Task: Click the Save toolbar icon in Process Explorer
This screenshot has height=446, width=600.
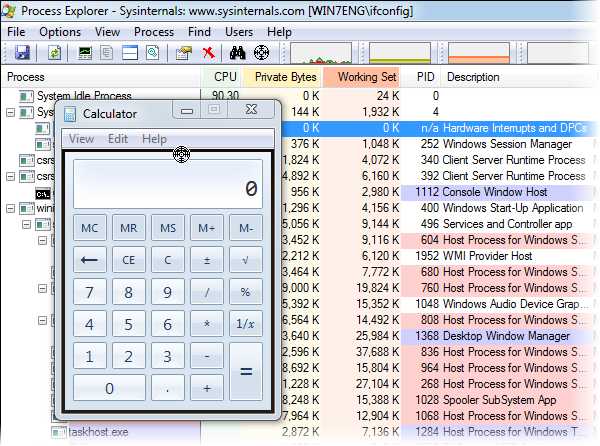Action: (x=22, y=52)
